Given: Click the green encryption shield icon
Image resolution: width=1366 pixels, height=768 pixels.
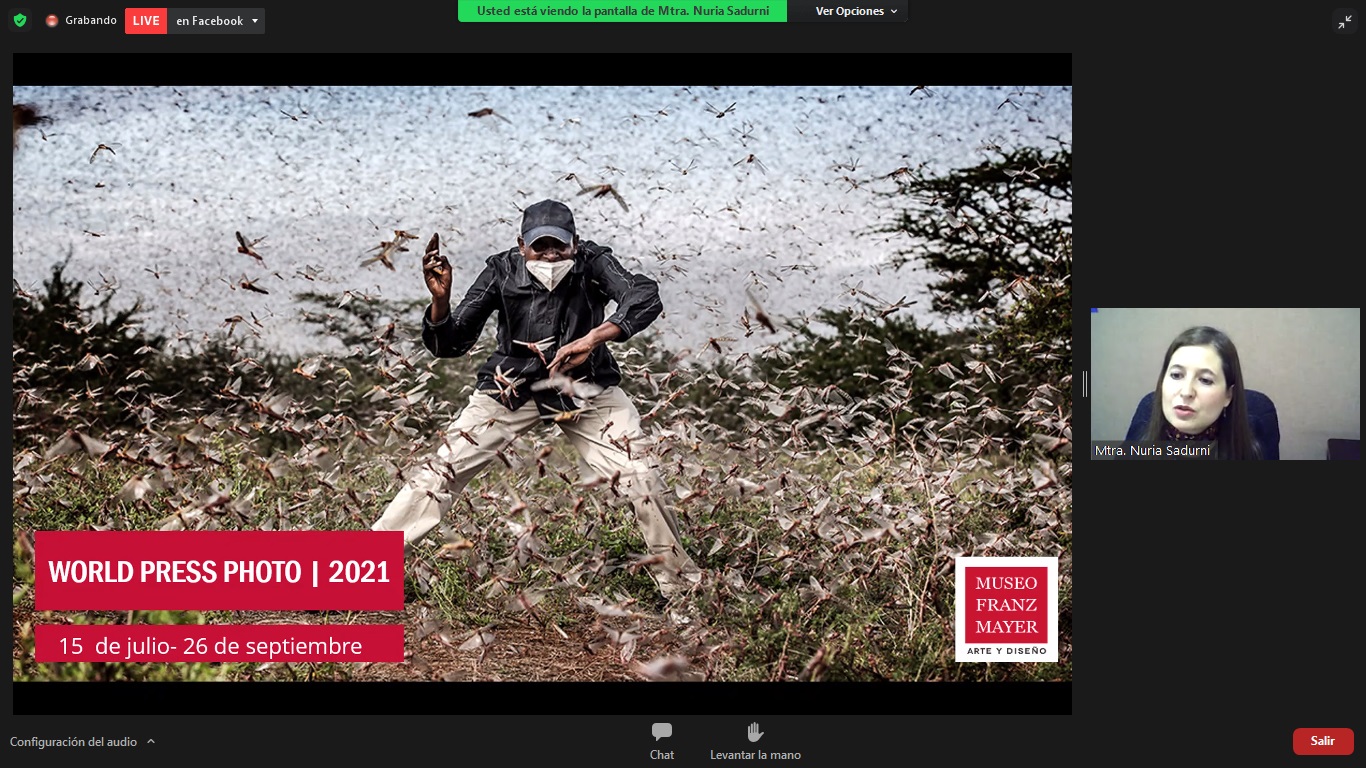Looking at the screenshot, I should click(x=20, y=20).
